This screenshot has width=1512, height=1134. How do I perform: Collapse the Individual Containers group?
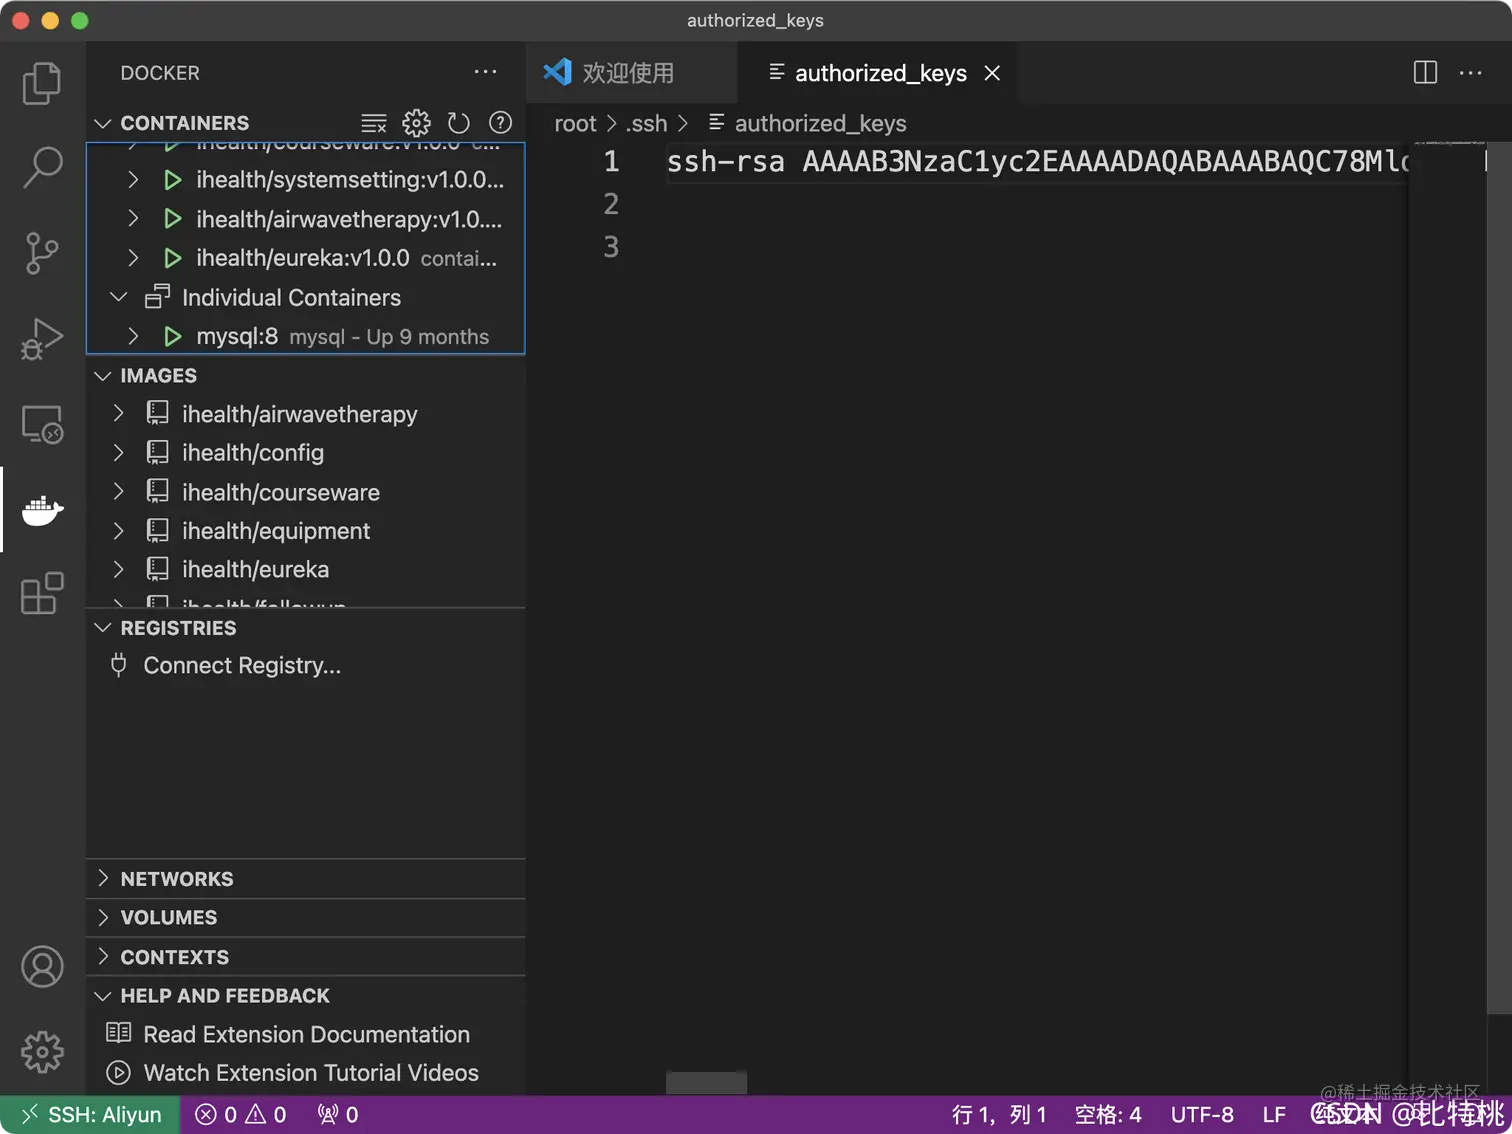point(118,297)
